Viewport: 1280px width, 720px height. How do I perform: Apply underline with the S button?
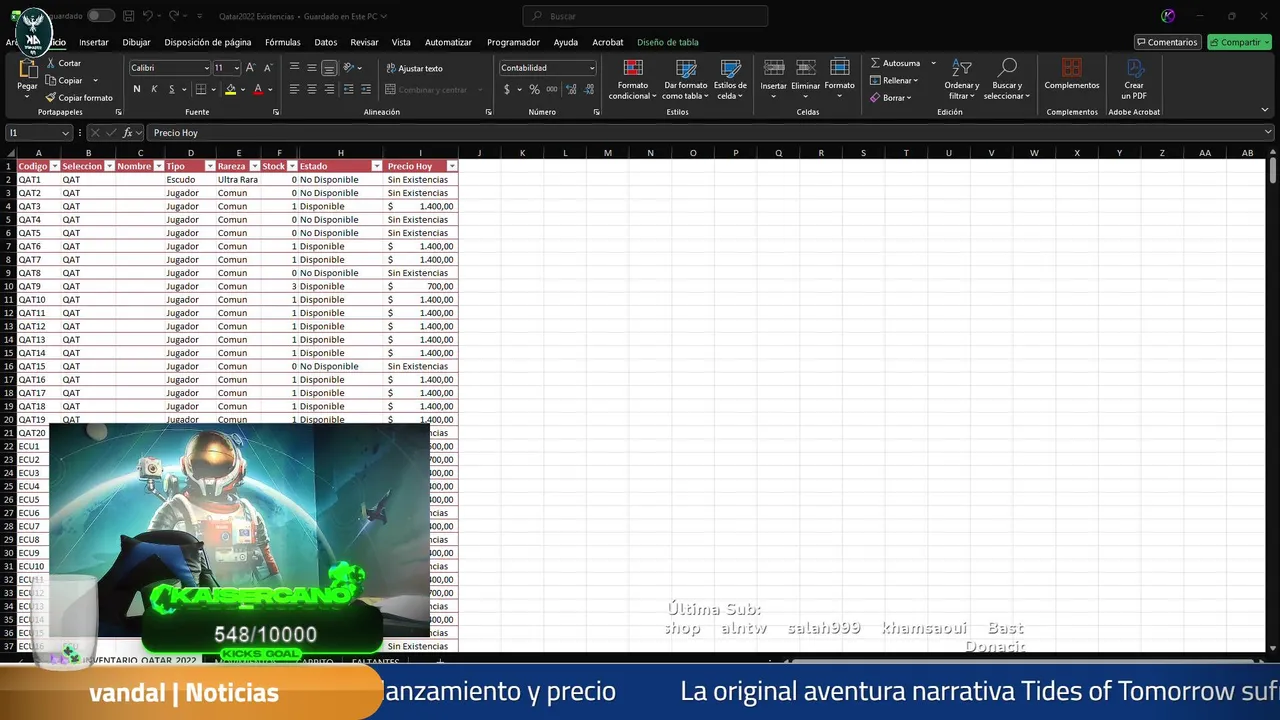click(x=171, y=89)
